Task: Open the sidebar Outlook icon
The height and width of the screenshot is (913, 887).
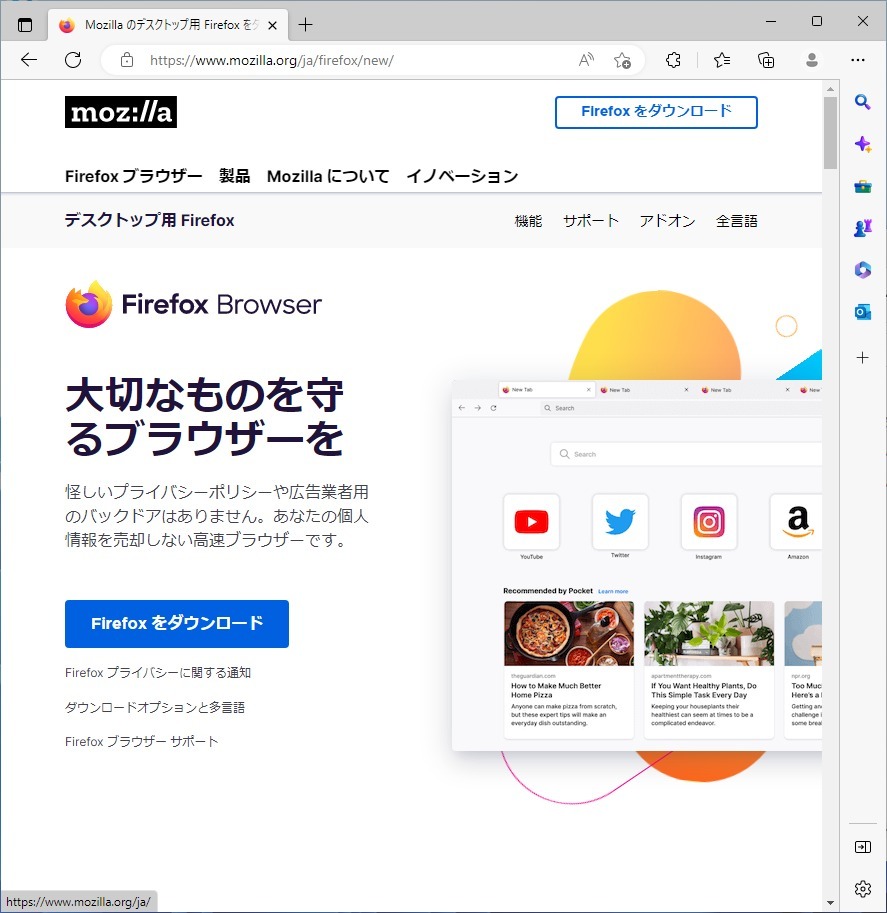Action: tap(863, 312)
